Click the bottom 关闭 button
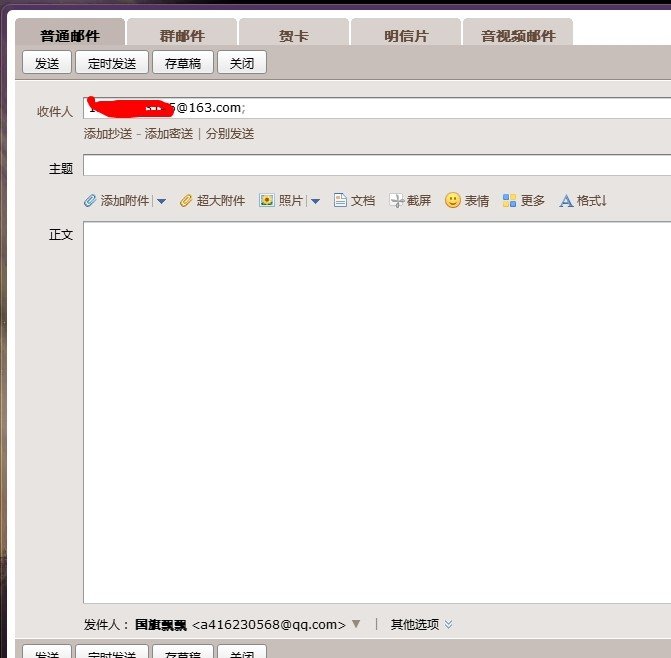The image size is (671, 658). click(242, 652)
